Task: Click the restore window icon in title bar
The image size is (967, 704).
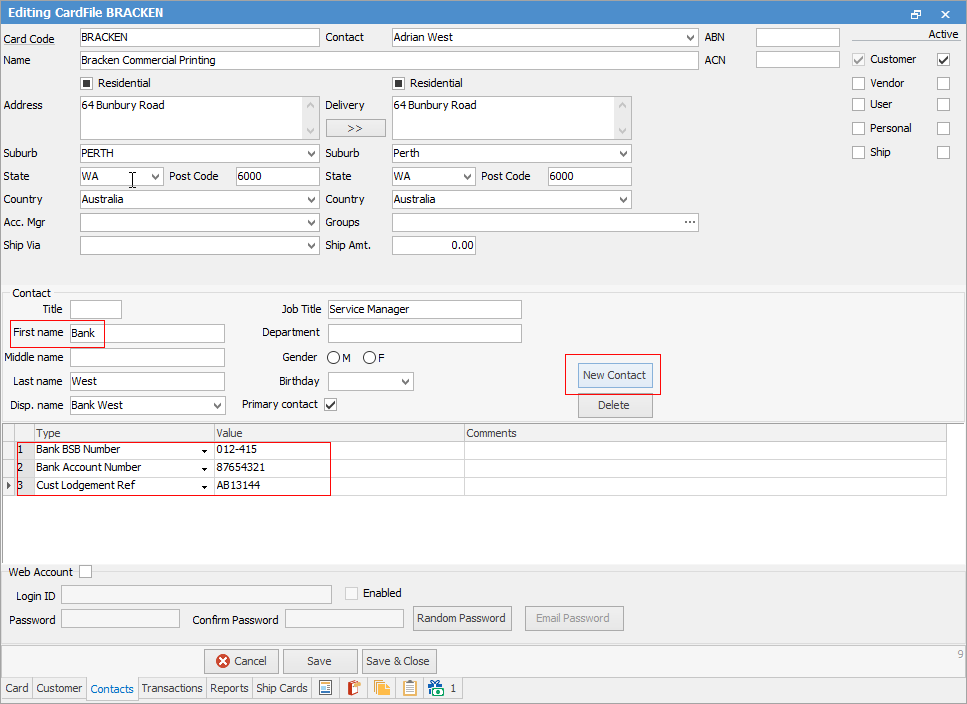Action: pos(915,13)
